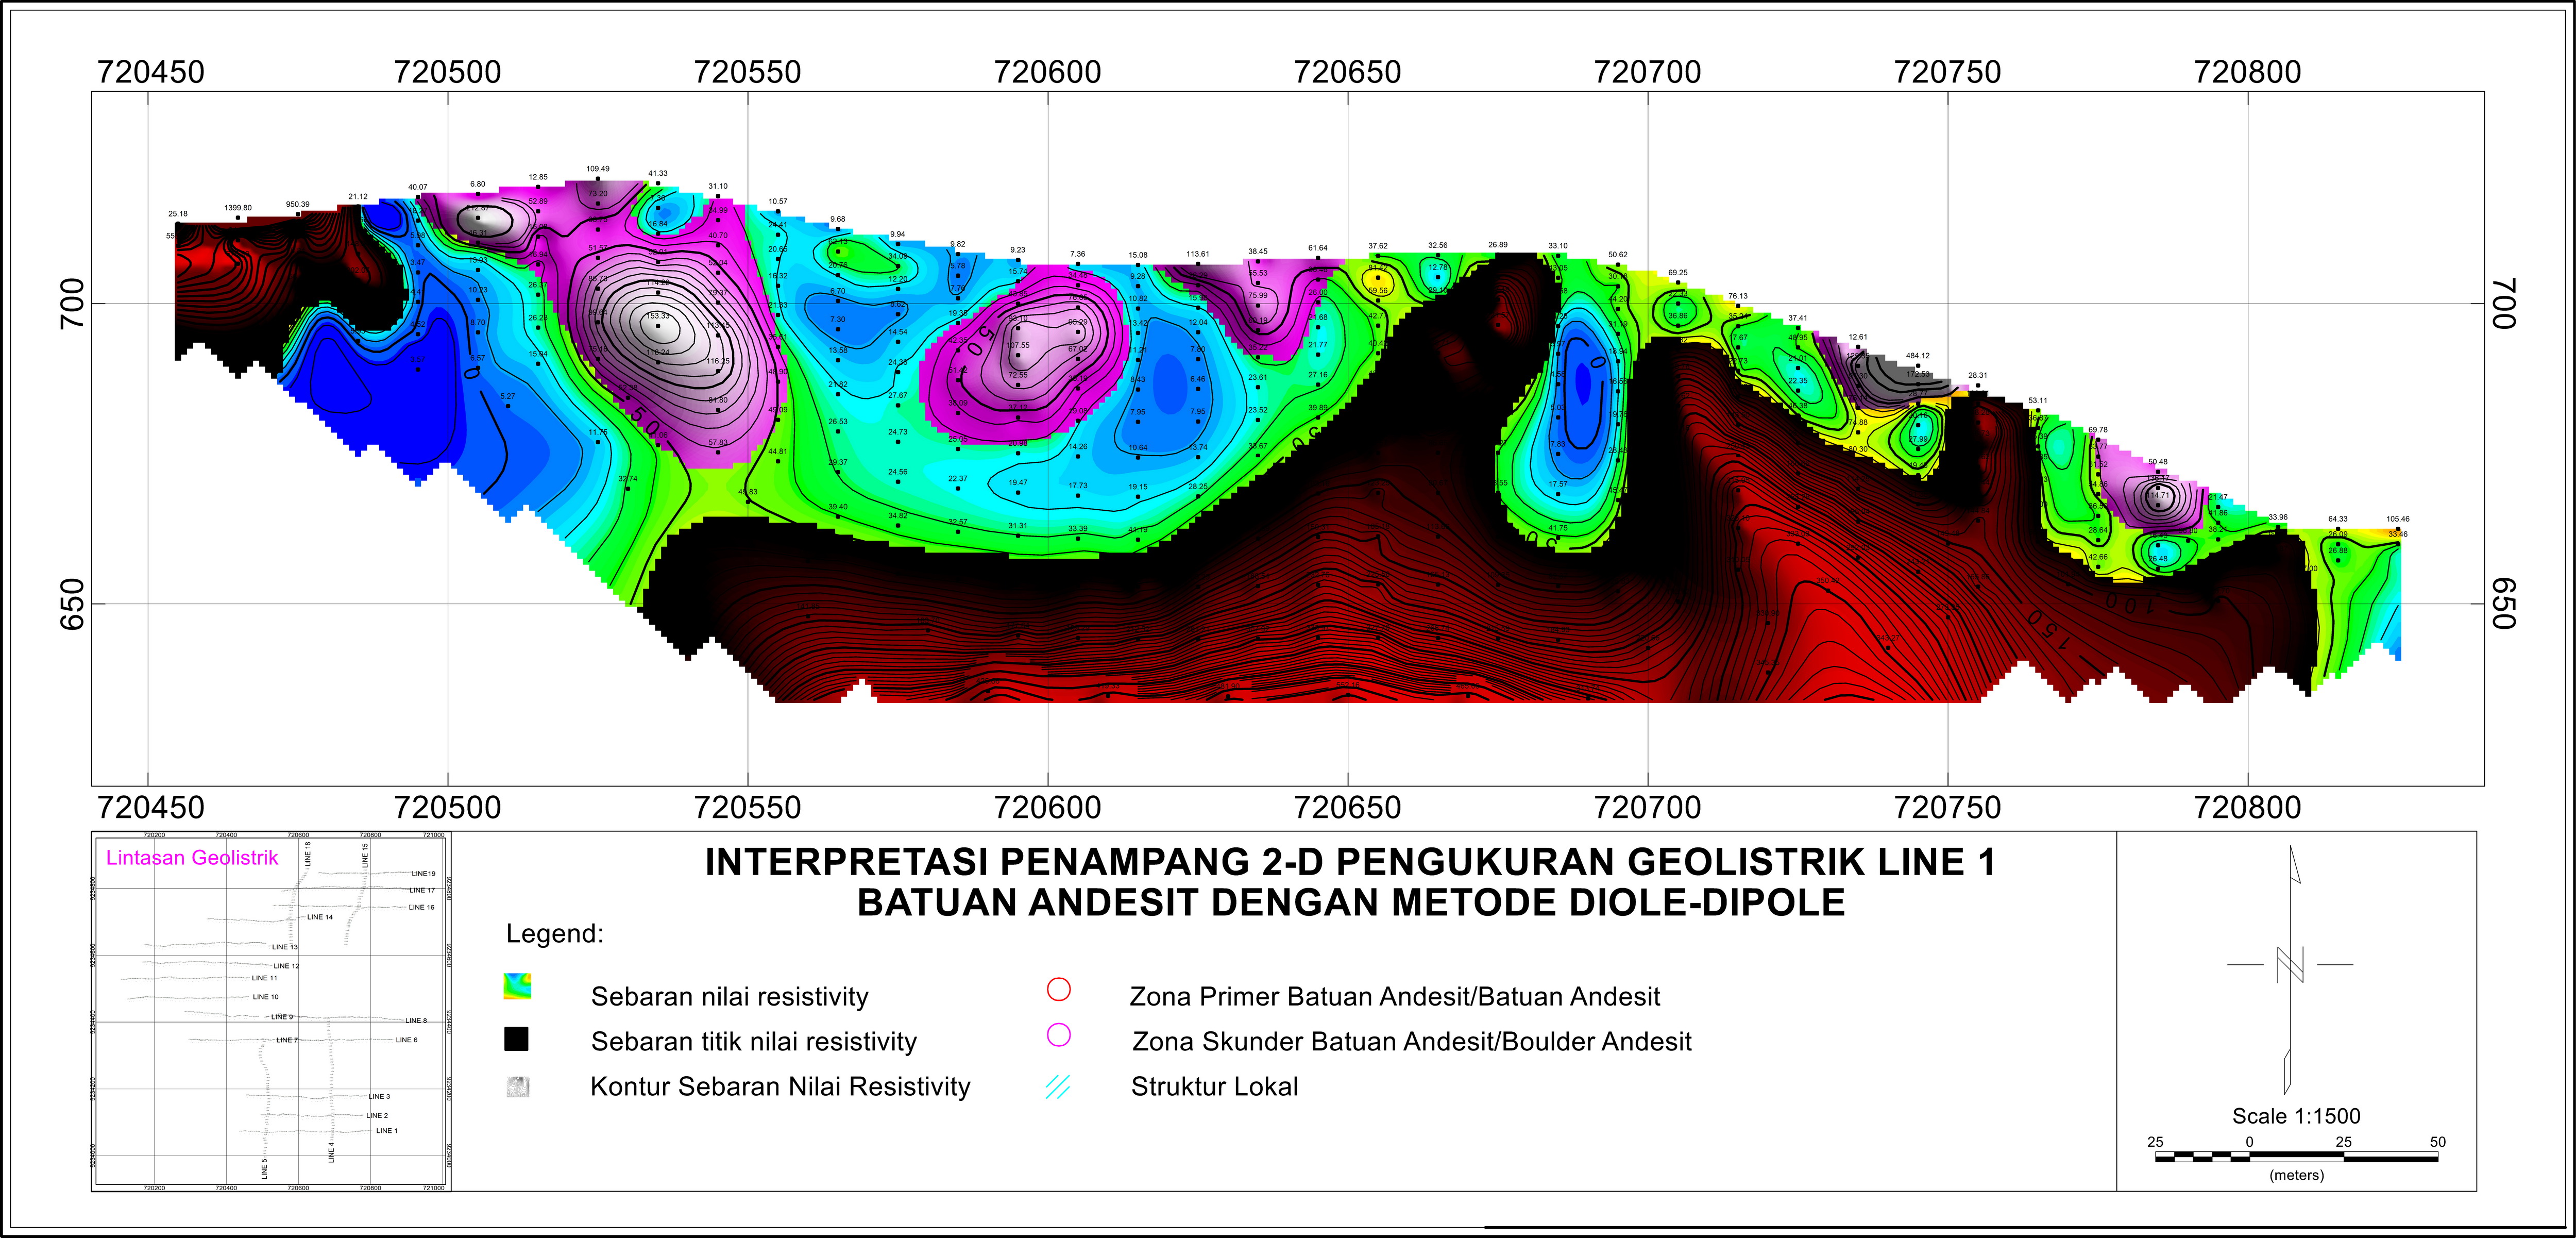Click the 'Struktur Lokal' legend text
The width and height of the screenshot is (2576, 1238).
click(x=1214, y=1087)
